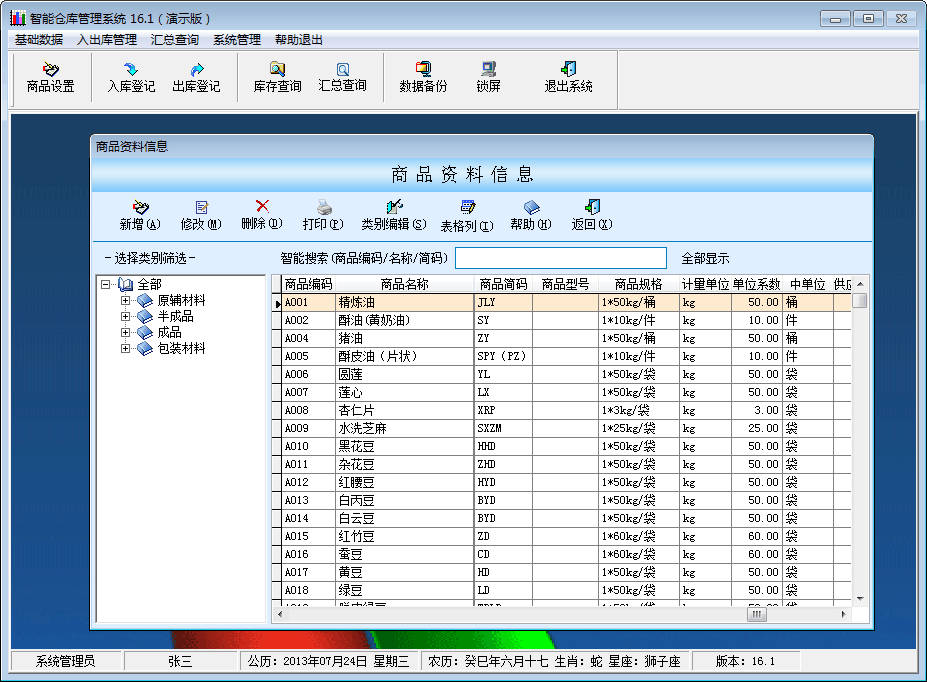
Task: Collapse the 全部 tree root node
Action: [105, 284]
